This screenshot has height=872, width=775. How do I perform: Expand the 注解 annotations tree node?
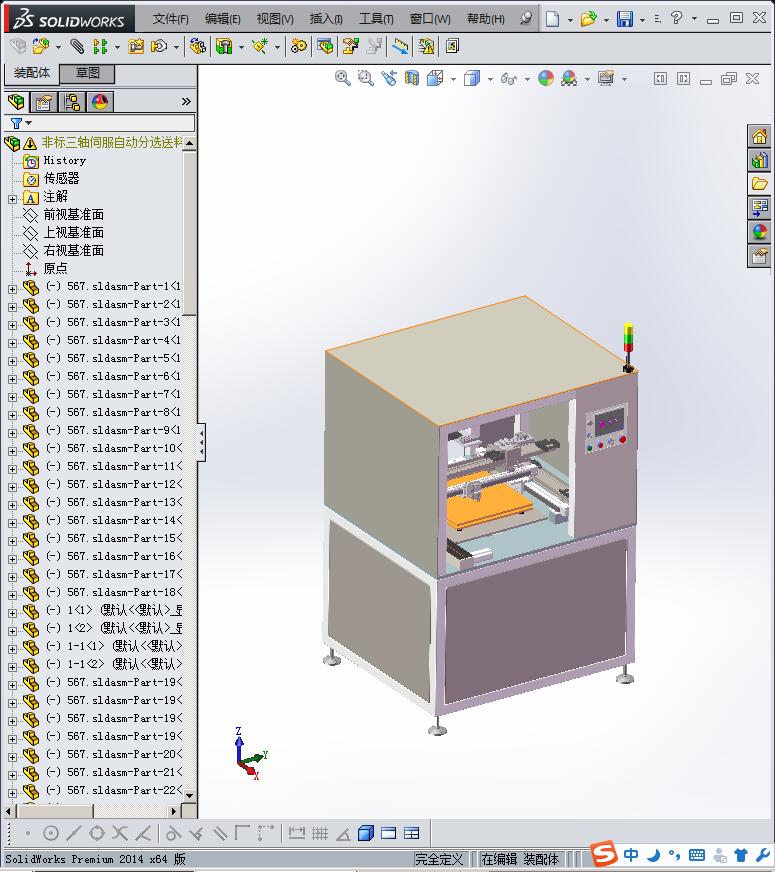[12, 199]
